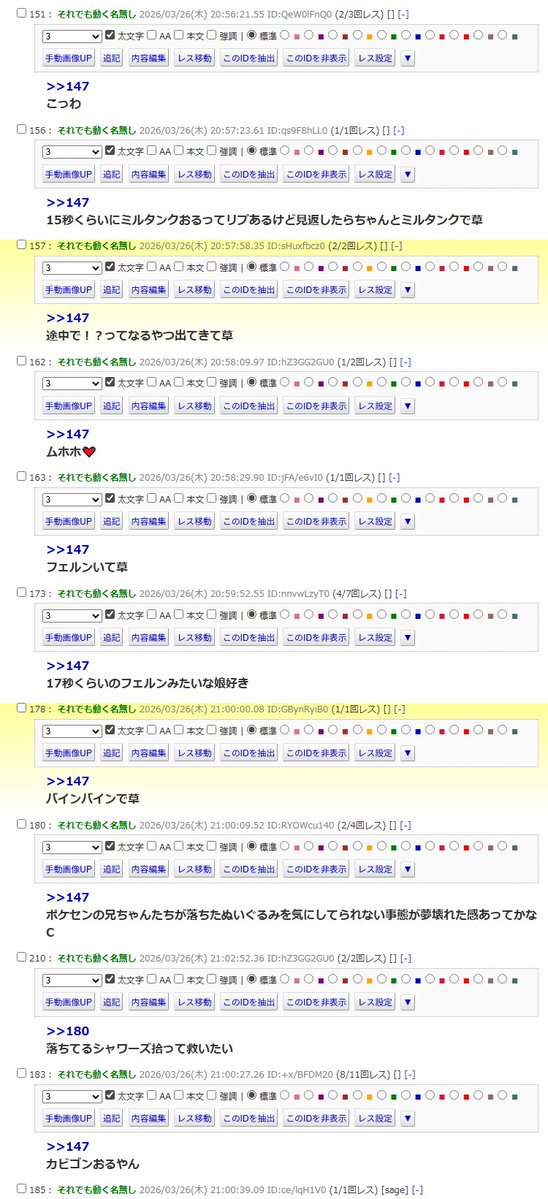Click ID:QeW0lFnQ0 text on post 151
This screenshot has width=548, height=1199.
(299, 14)
